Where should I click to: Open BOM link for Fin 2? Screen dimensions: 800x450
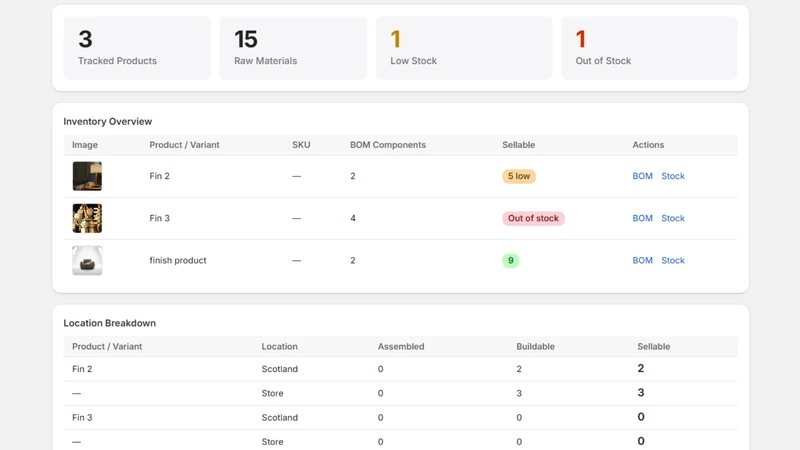click(x=642, y=176)
